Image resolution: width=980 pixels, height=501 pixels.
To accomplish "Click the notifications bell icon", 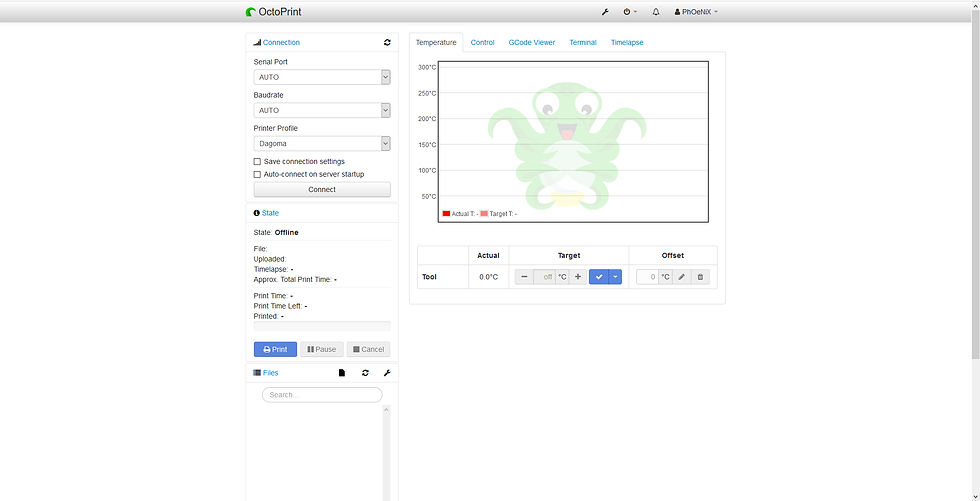I will [656, 12].
